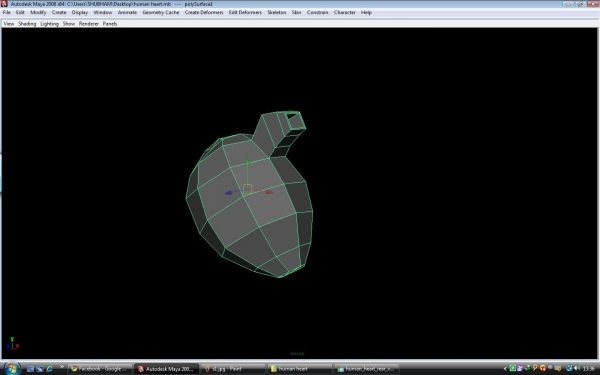Switch to Facebook - Google Chrome taskbar button
The image size is (600, 375).
pos(100,369)
